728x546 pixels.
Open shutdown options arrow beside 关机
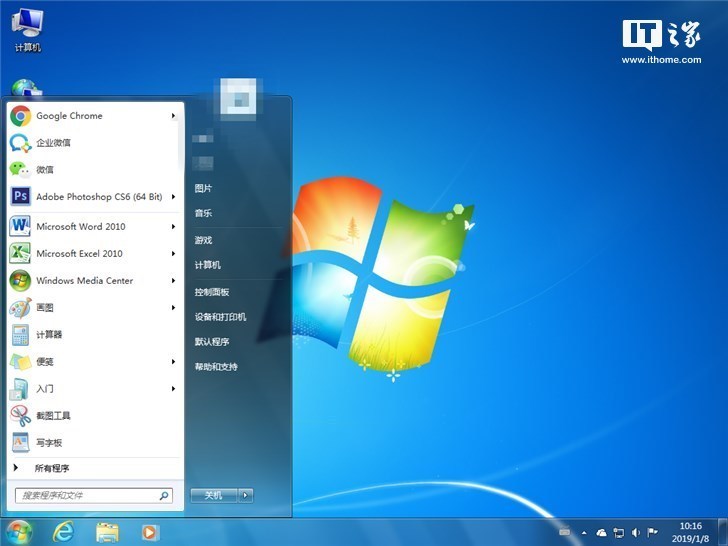pyautogui.click(x=246, y=495)
